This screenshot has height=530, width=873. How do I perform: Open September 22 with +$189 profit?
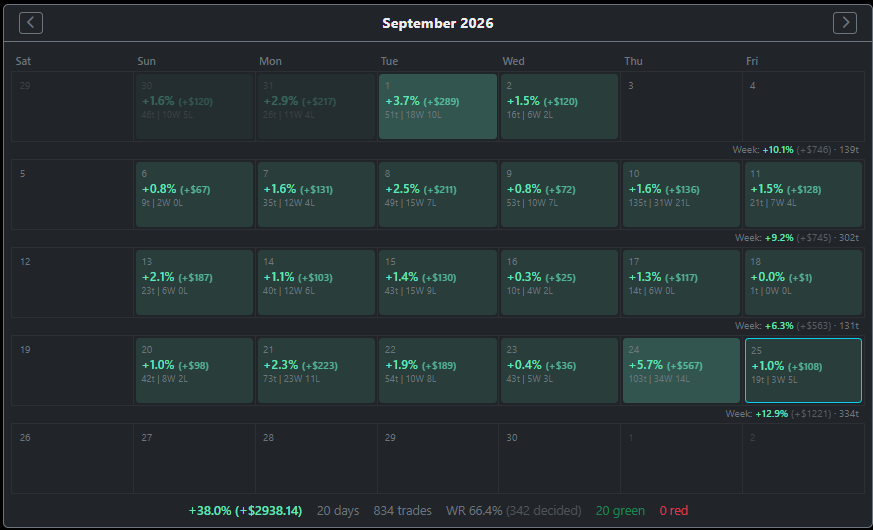[438, 370]
